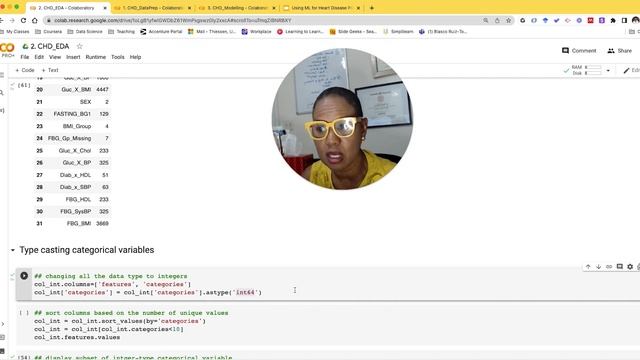Viewport: 640px width, 360px height.
Task: Open the Simplilearn bookmark
Action: (x=398, y=31)
